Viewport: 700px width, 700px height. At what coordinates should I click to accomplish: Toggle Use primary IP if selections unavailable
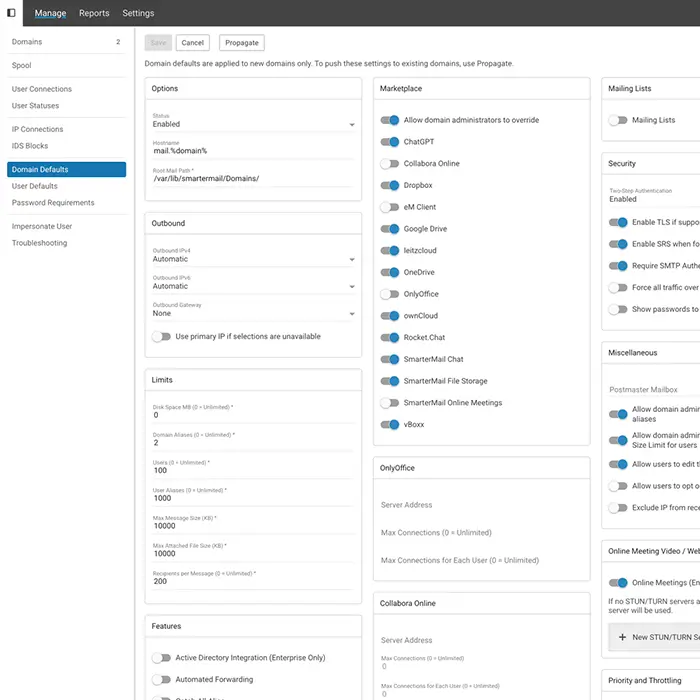click(x=162, y=336)
